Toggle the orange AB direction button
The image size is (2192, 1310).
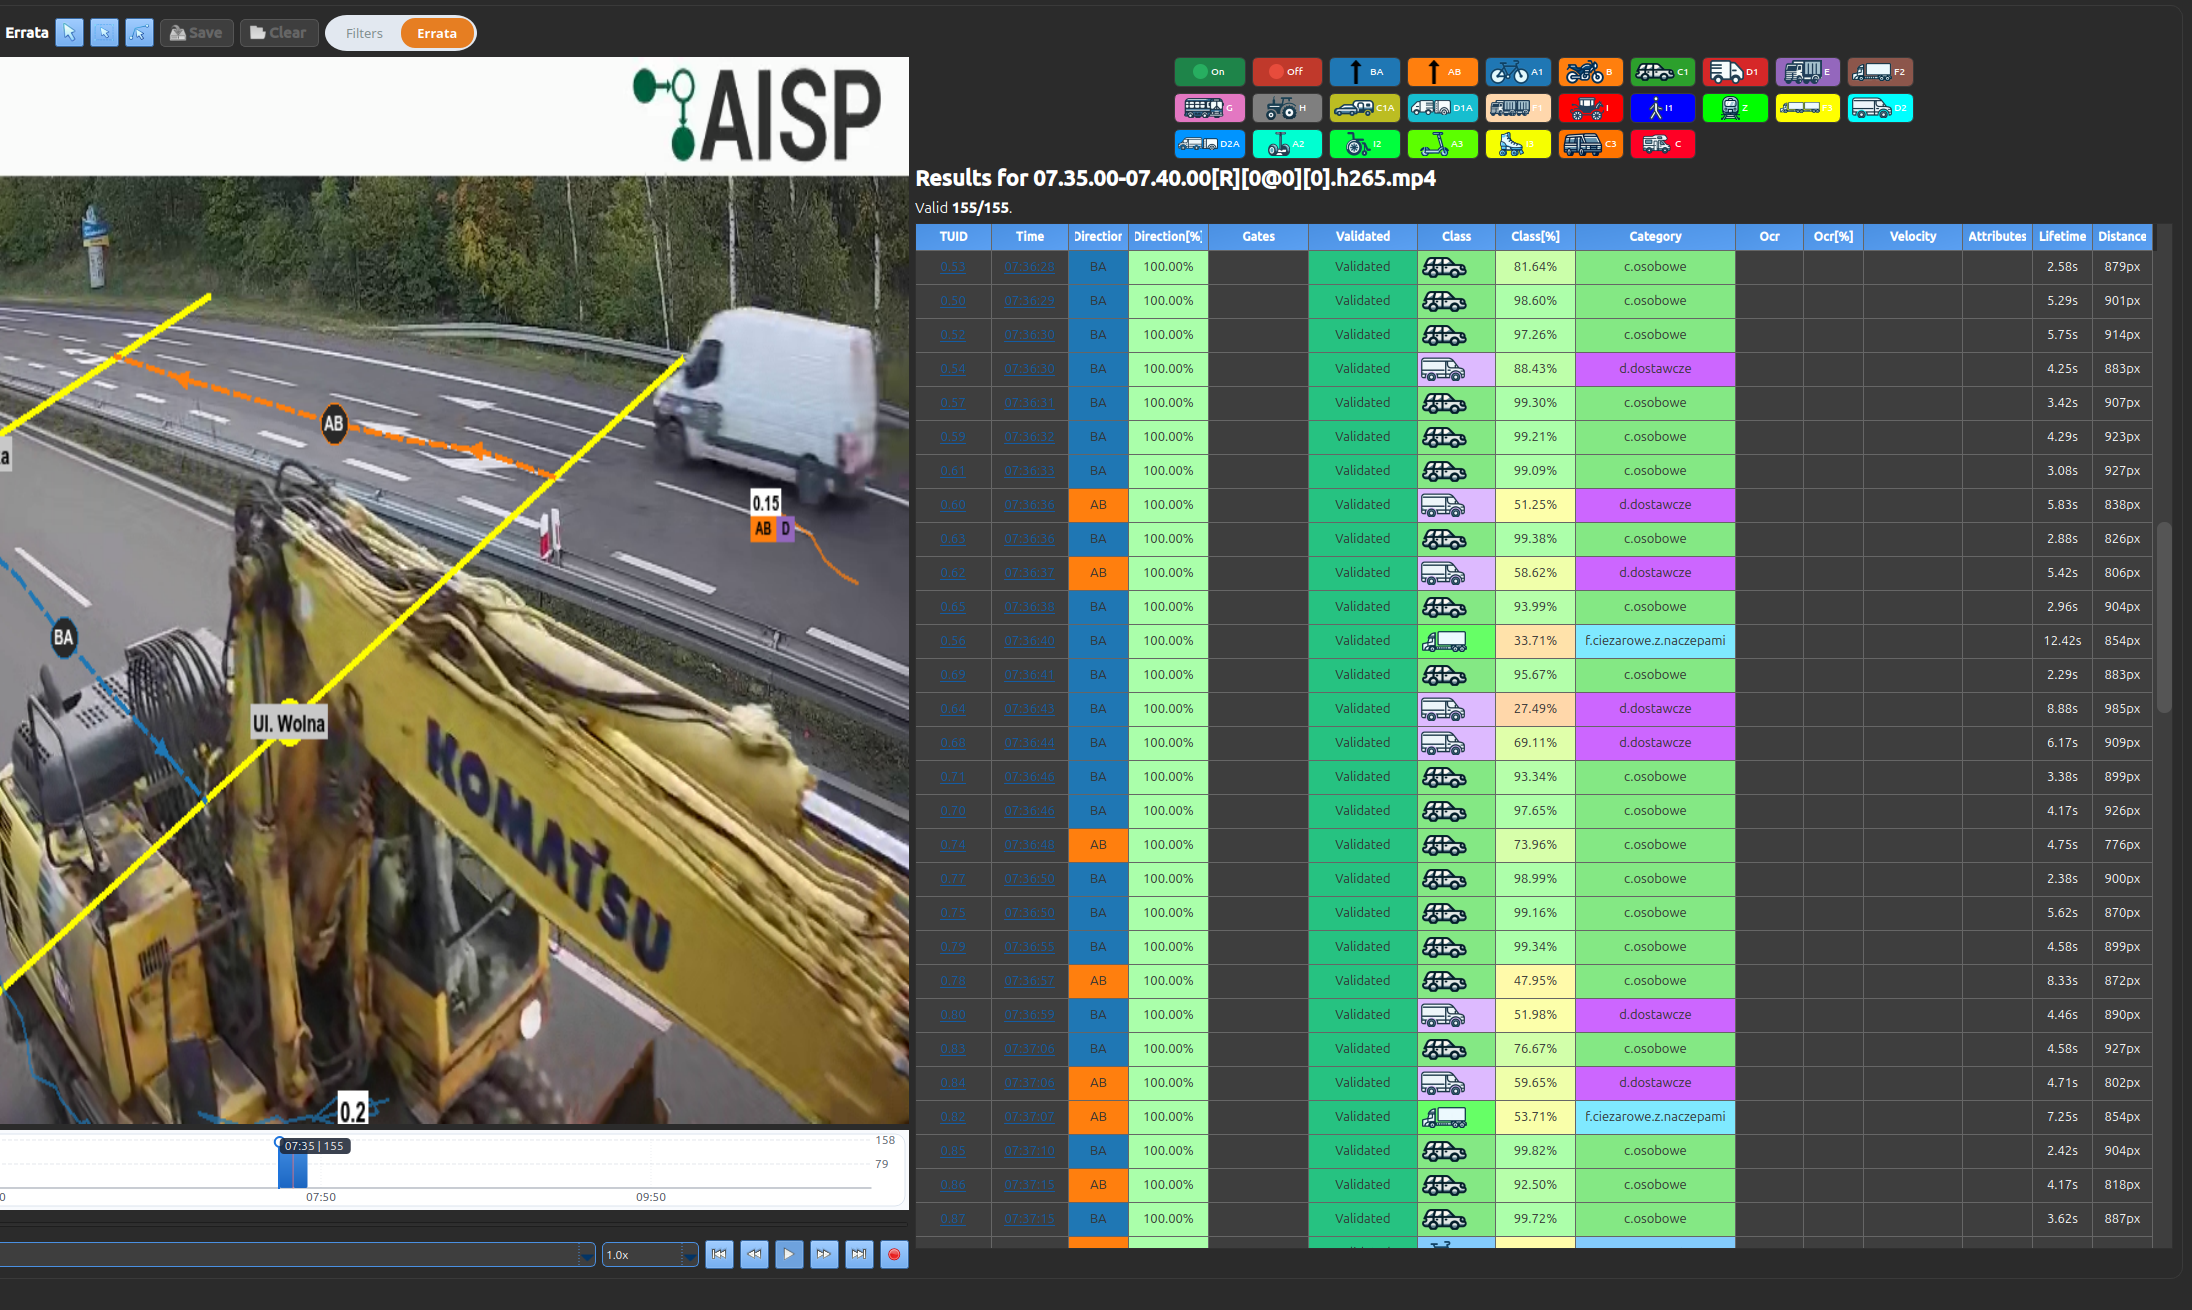[x=1442, y=72]
